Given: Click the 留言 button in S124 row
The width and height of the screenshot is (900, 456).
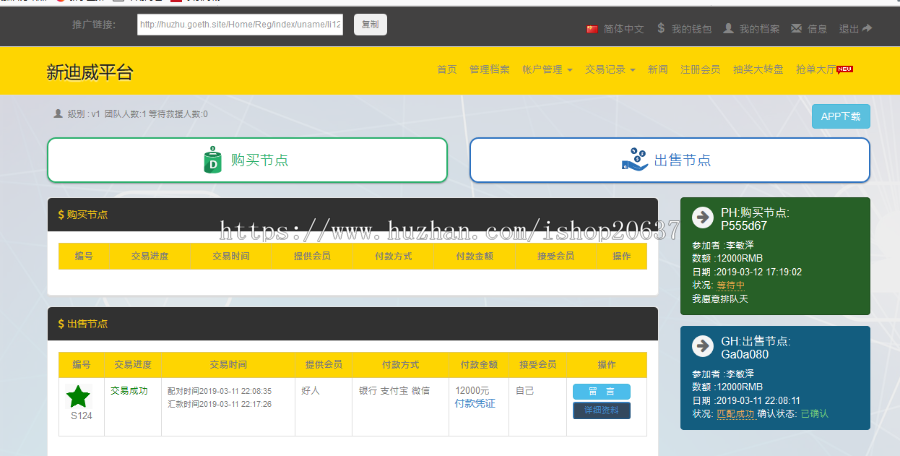Looking at the screenshot, I should (602, 392).
